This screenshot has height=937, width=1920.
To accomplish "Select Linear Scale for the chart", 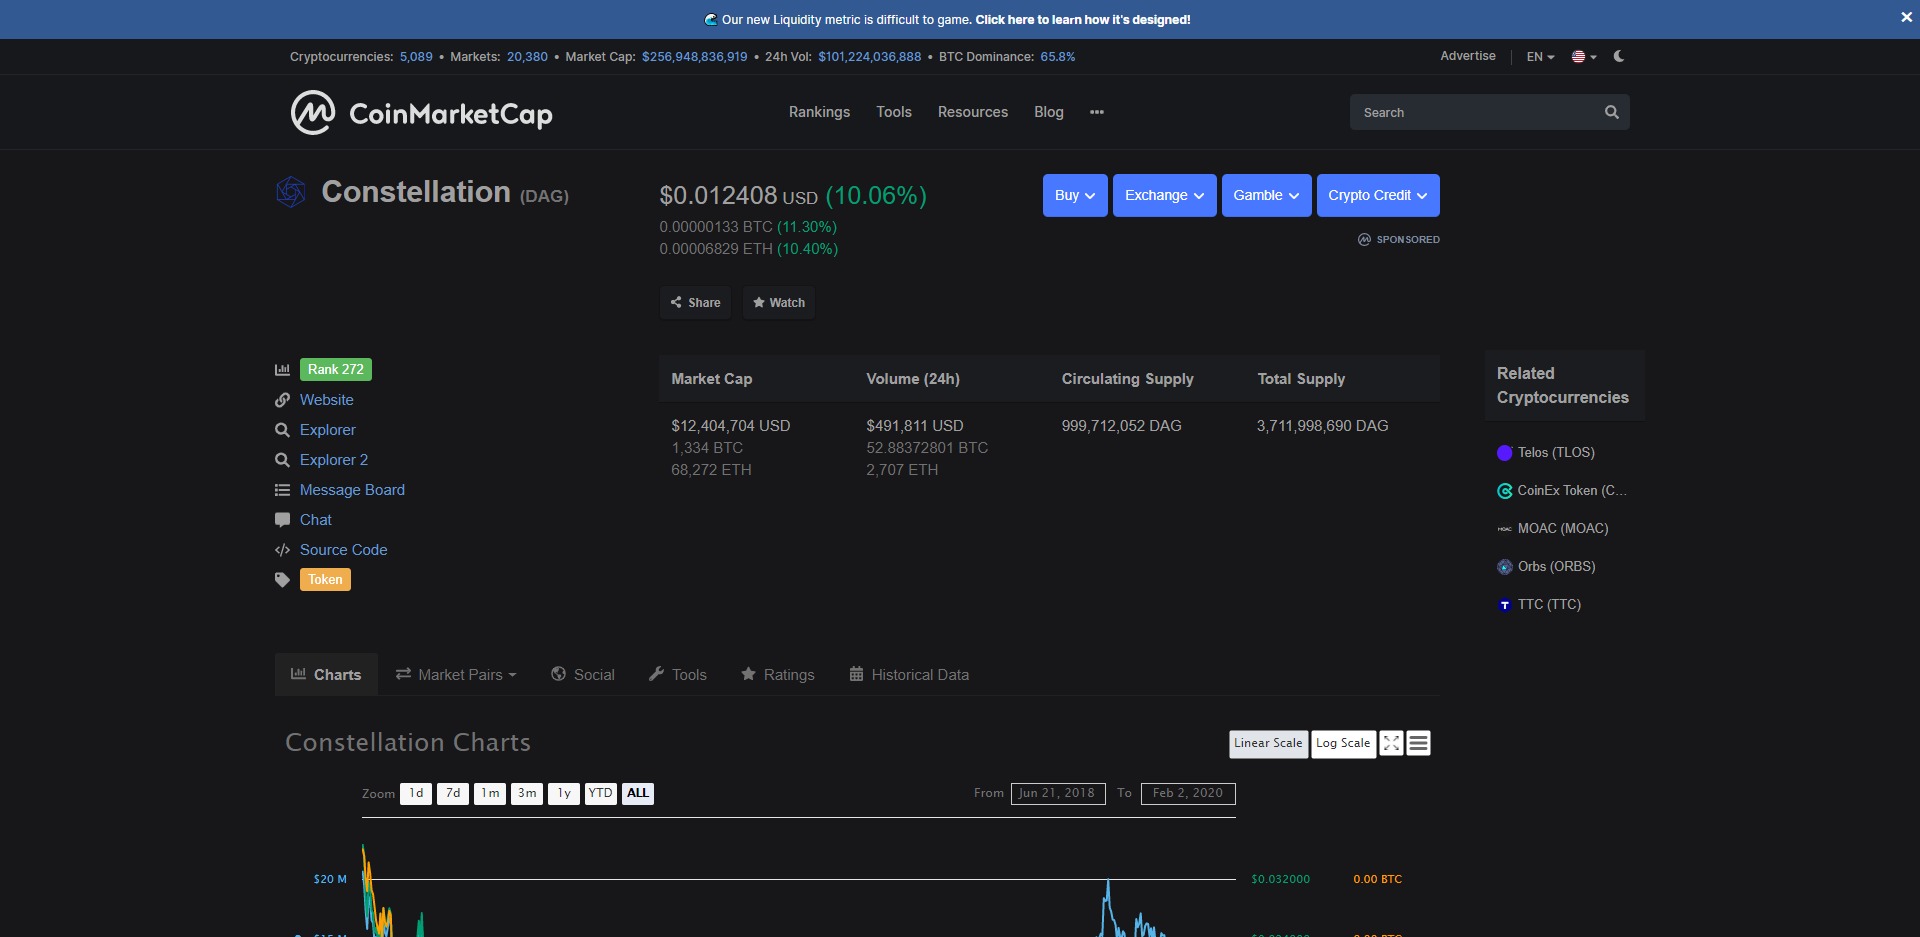I will tap(1268, 743).
